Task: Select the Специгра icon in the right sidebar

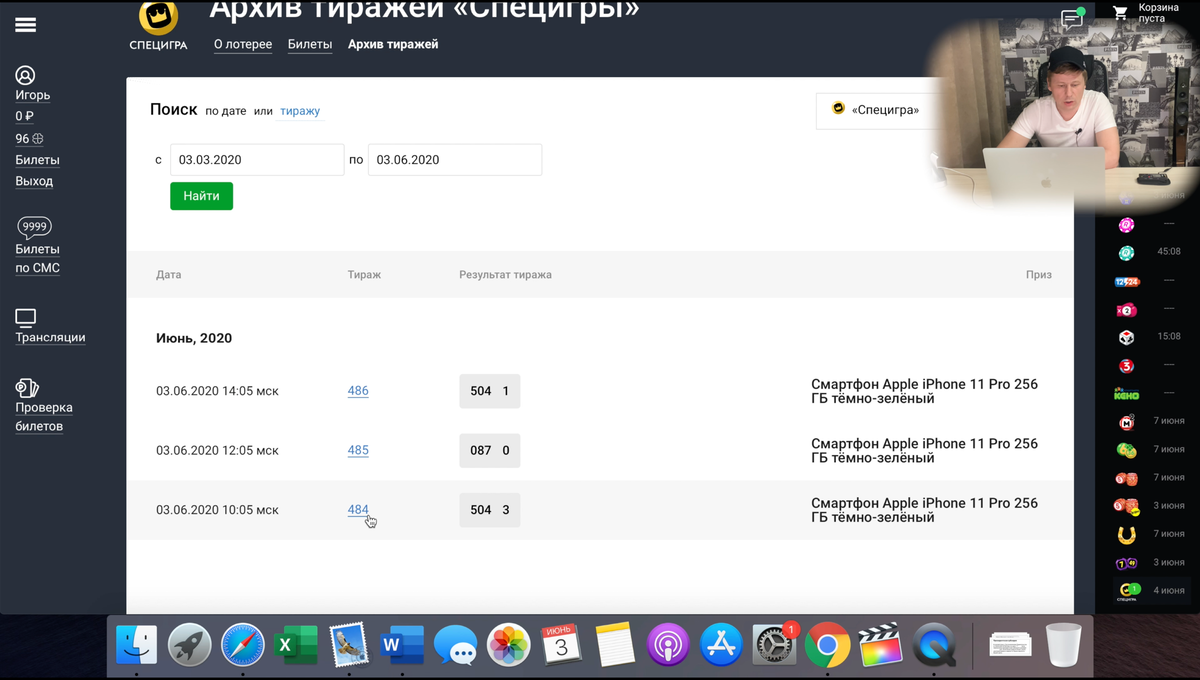Action: [1127, 591]
